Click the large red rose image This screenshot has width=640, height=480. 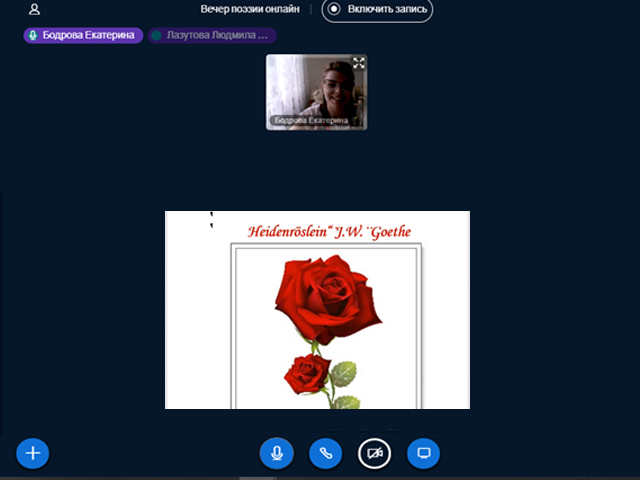coord(329,297)
